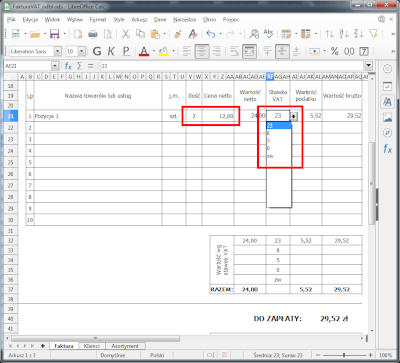This screenshot has height=363, width=400.
Task: Open the Function Wizard fx icon
Action: coord(68,66)
